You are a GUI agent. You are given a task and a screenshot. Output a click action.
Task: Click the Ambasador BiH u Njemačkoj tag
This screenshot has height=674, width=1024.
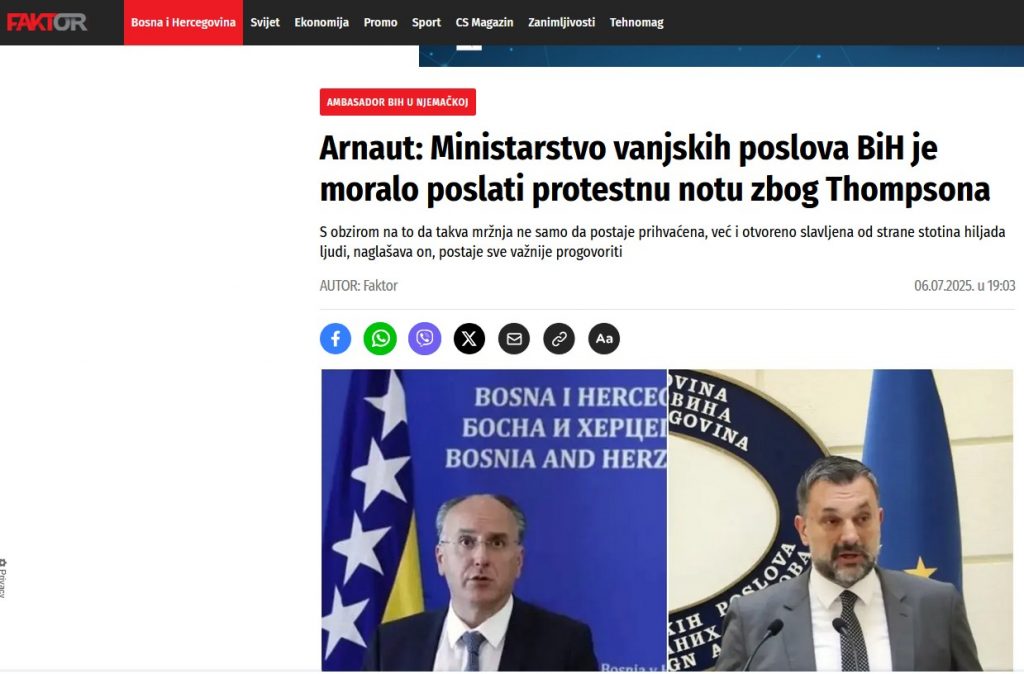point(398,102)
